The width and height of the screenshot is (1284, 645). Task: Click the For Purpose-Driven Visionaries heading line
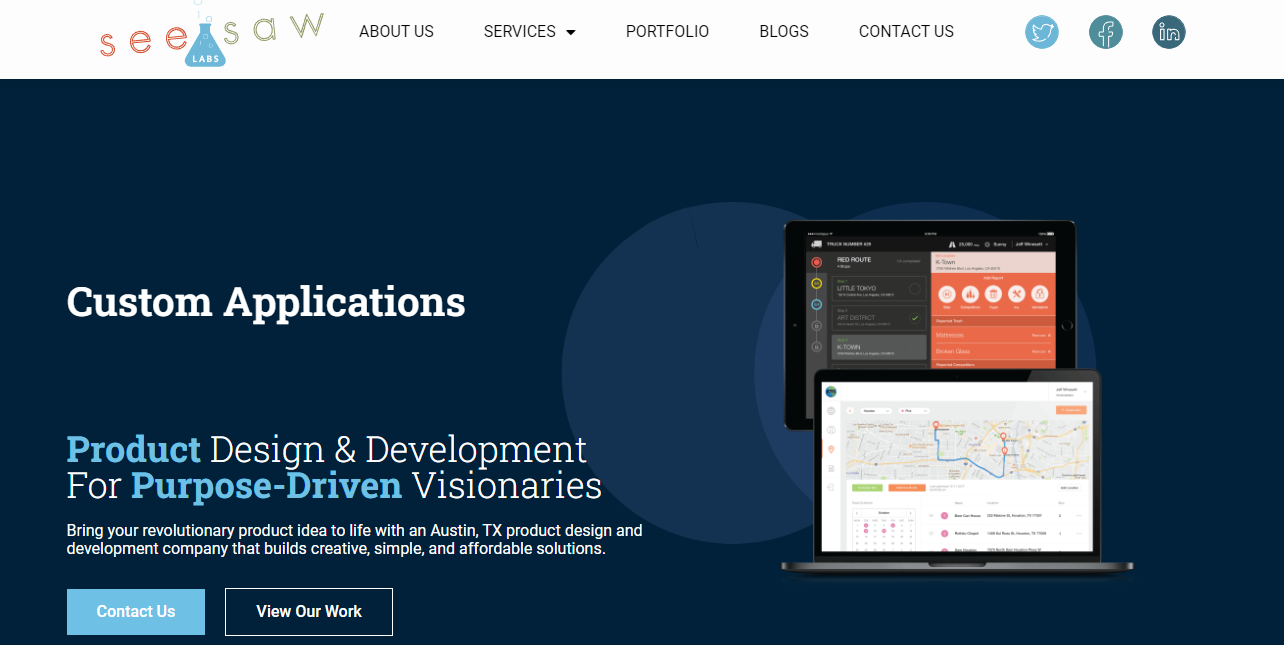[334, 486]
